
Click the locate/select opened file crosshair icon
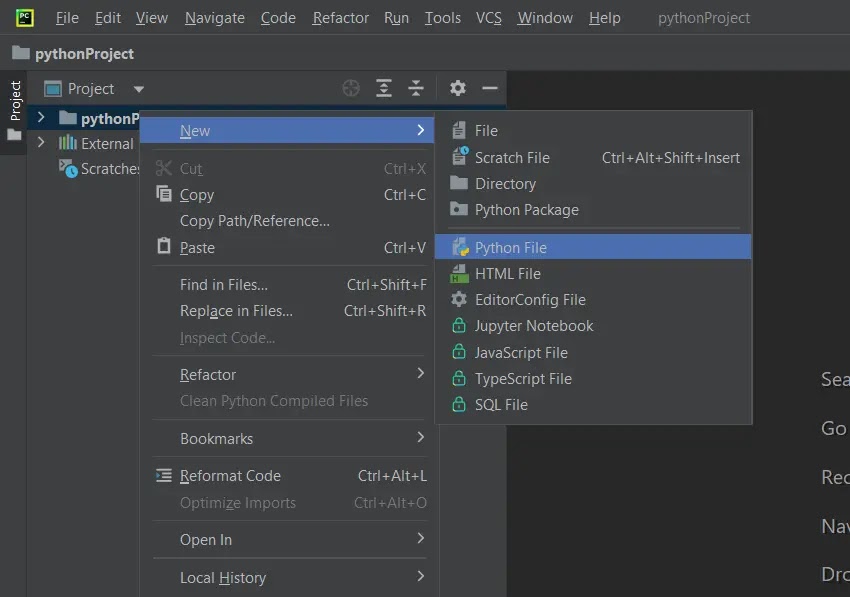pos(351,88)
